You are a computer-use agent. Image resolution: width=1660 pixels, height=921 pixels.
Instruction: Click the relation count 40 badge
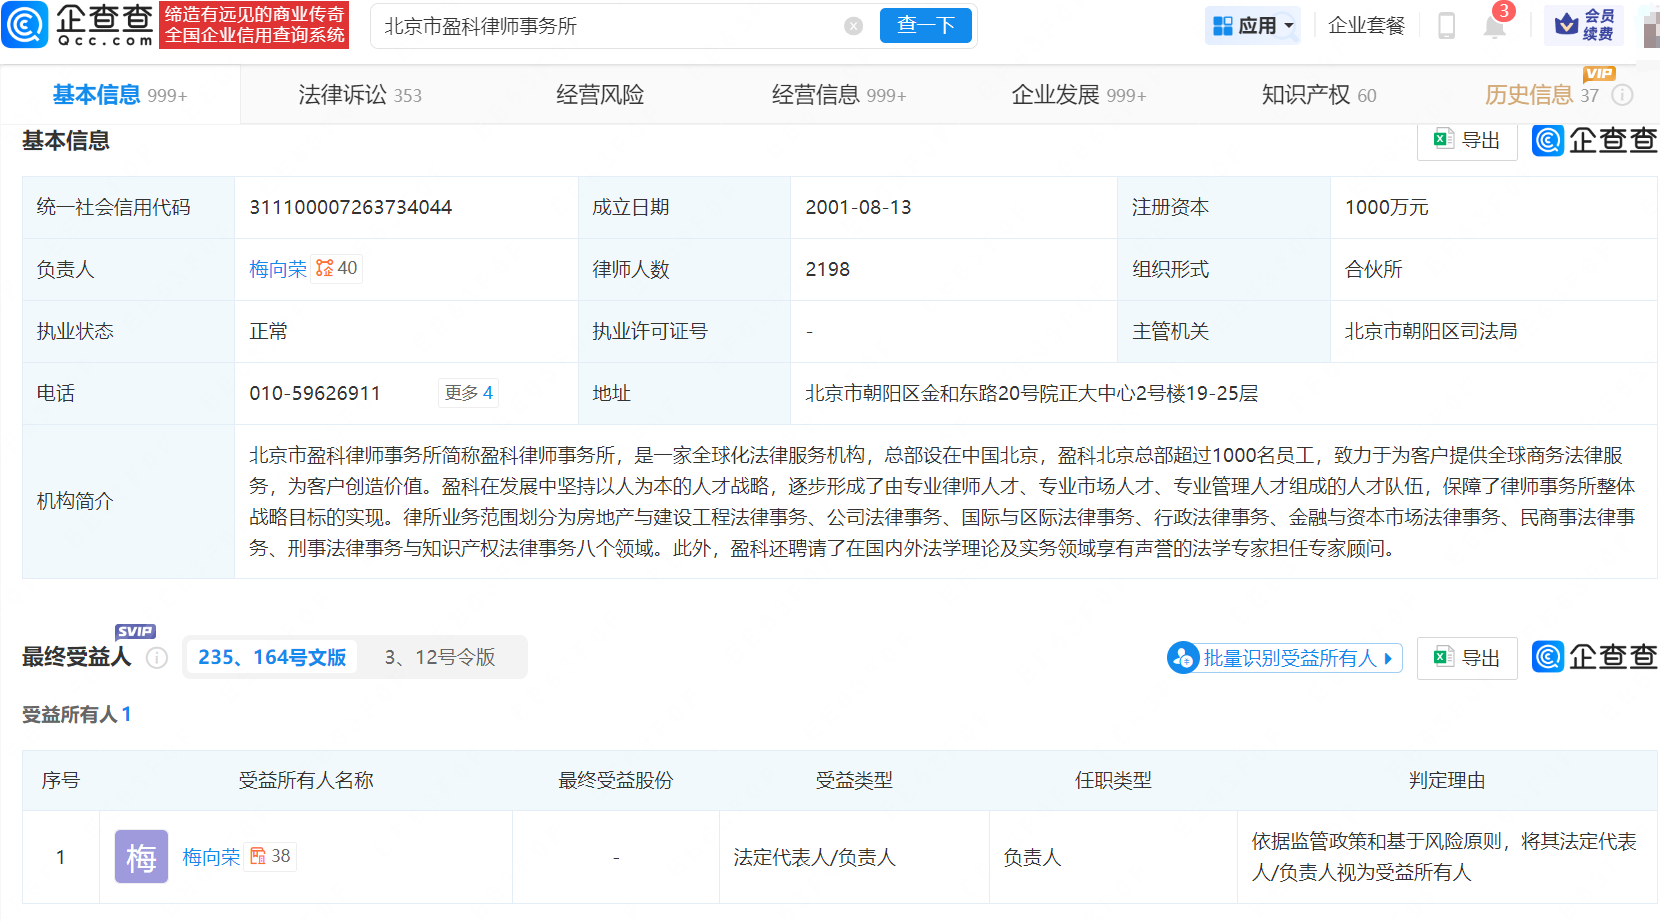[x=337, y=268]
